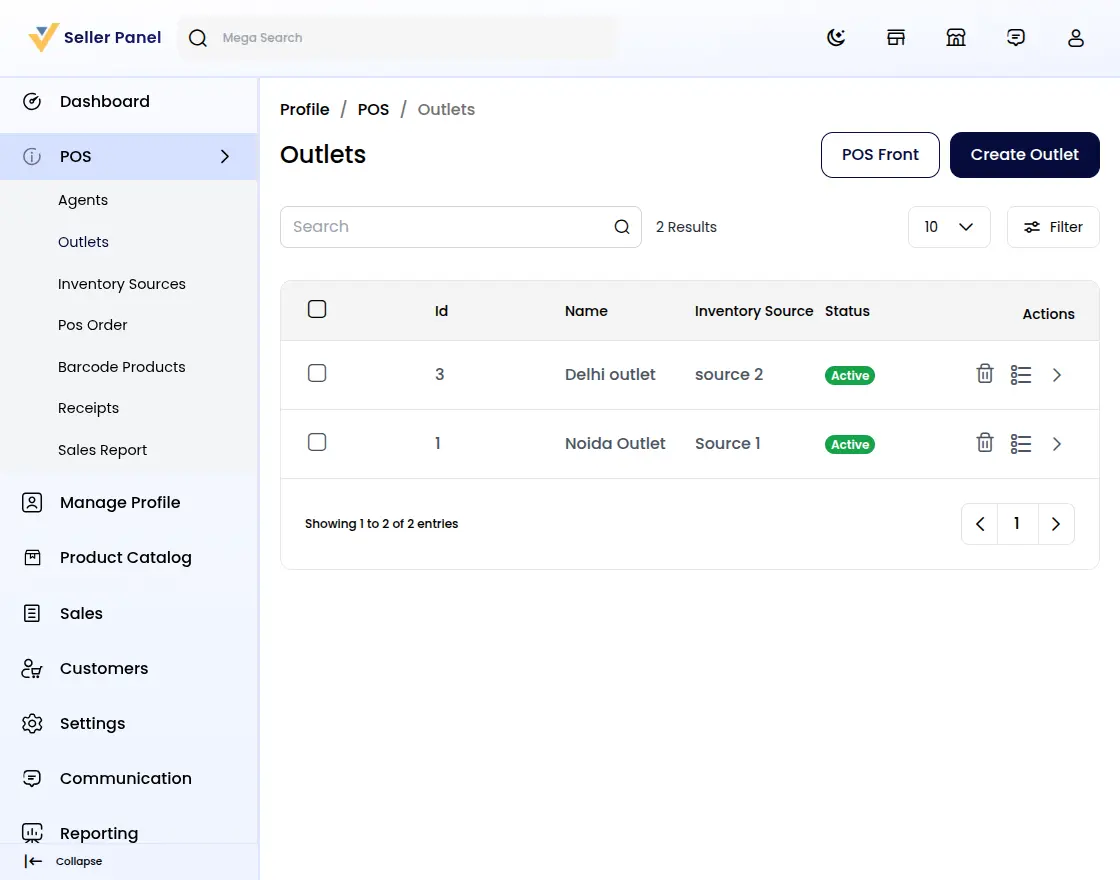Viewport: 1120px width, 880px height.
Task: Open list icon for Noida Outlet
Action: click(1021, 444)
